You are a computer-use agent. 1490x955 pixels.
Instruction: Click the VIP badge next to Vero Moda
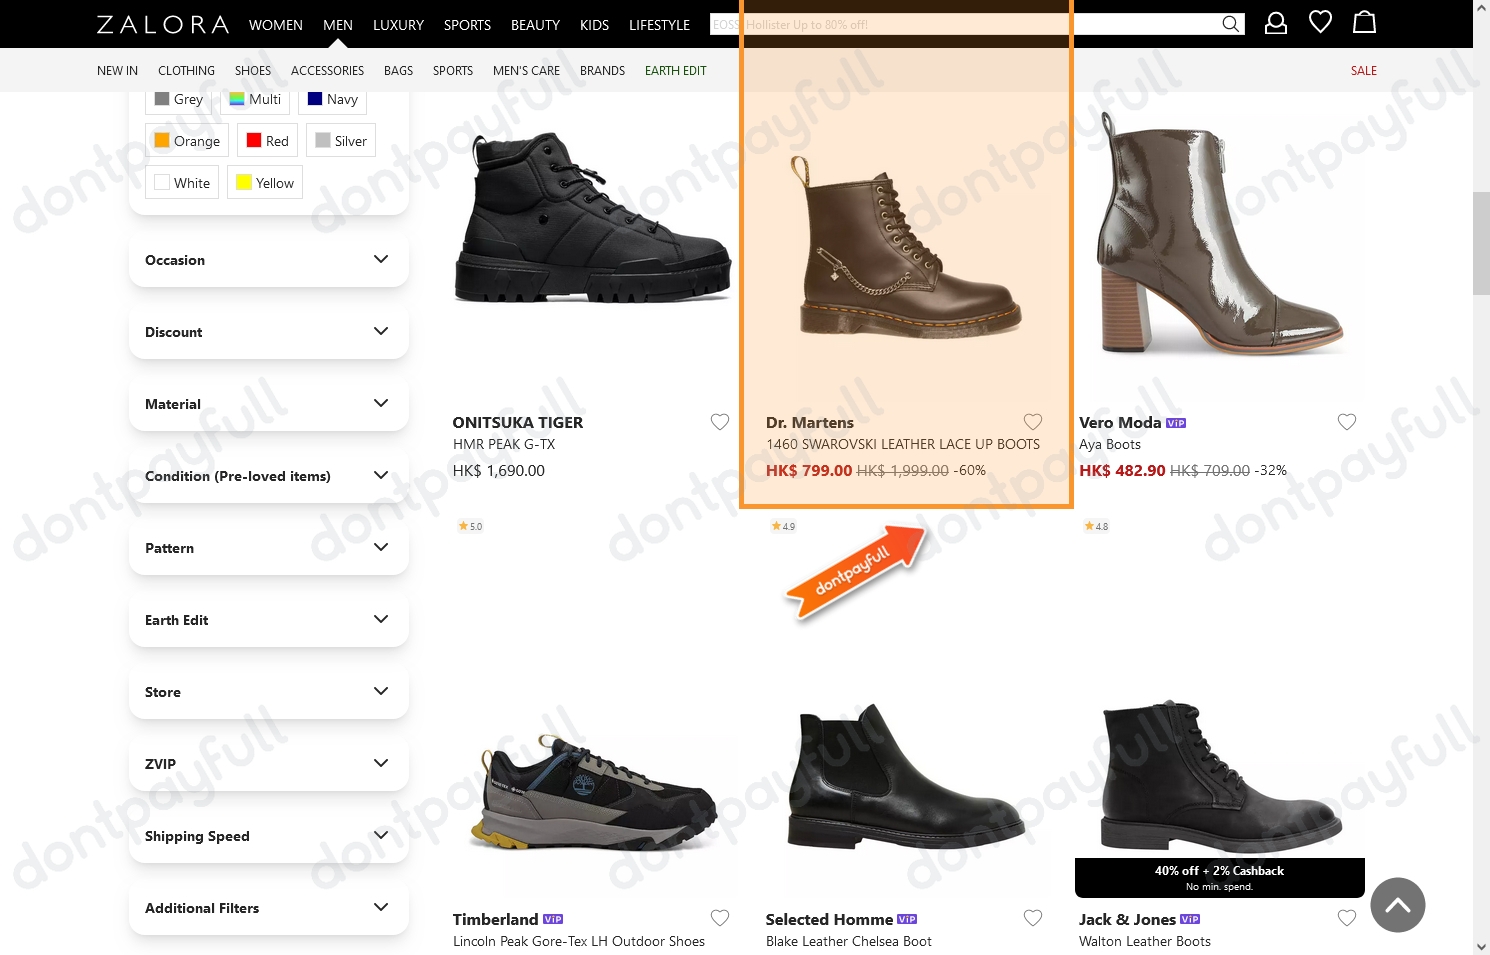point(1176,423)
